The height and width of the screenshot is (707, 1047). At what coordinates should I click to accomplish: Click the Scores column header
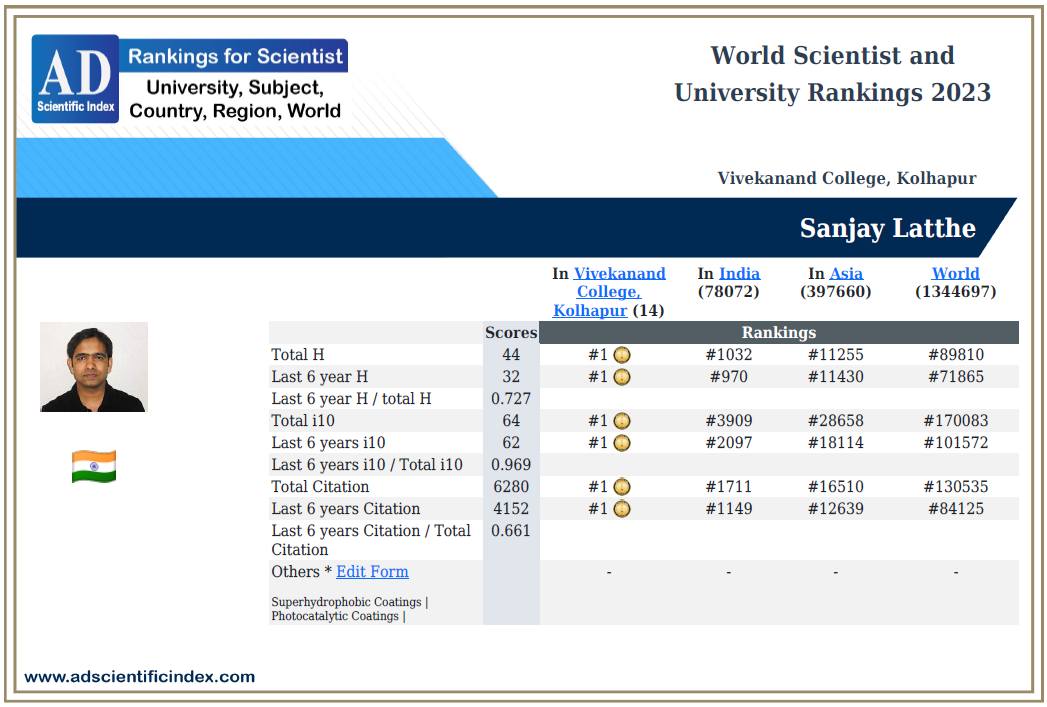[511, 332]
